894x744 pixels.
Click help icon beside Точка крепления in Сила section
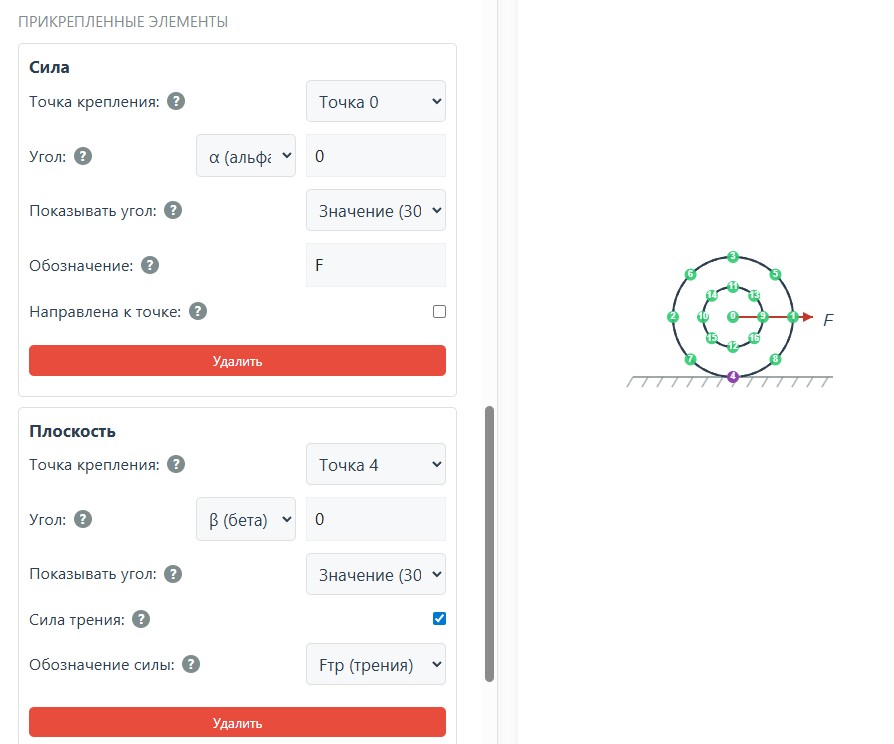[176, 101]
